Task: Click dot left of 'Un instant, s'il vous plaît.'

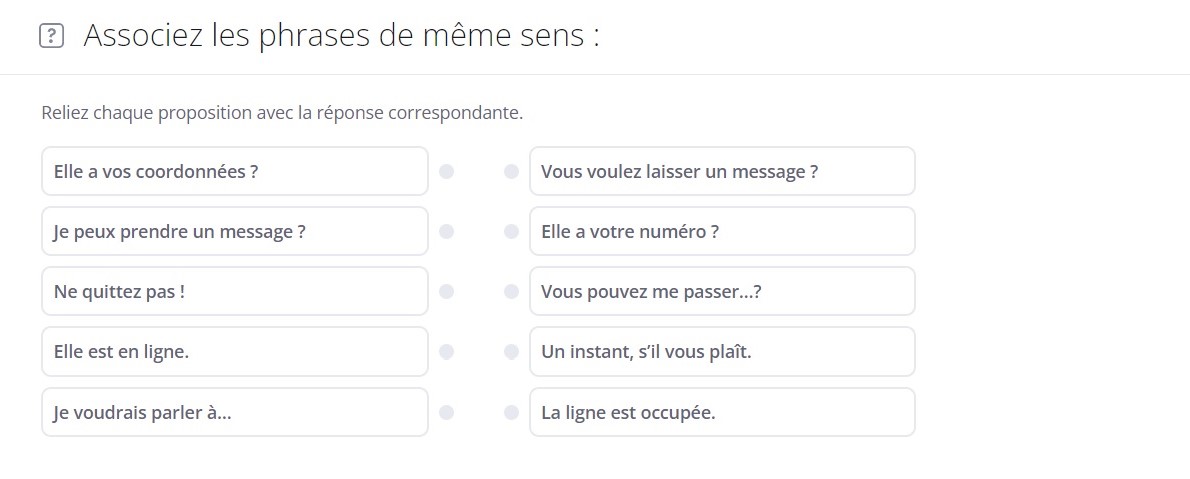Action: (511, 351)
